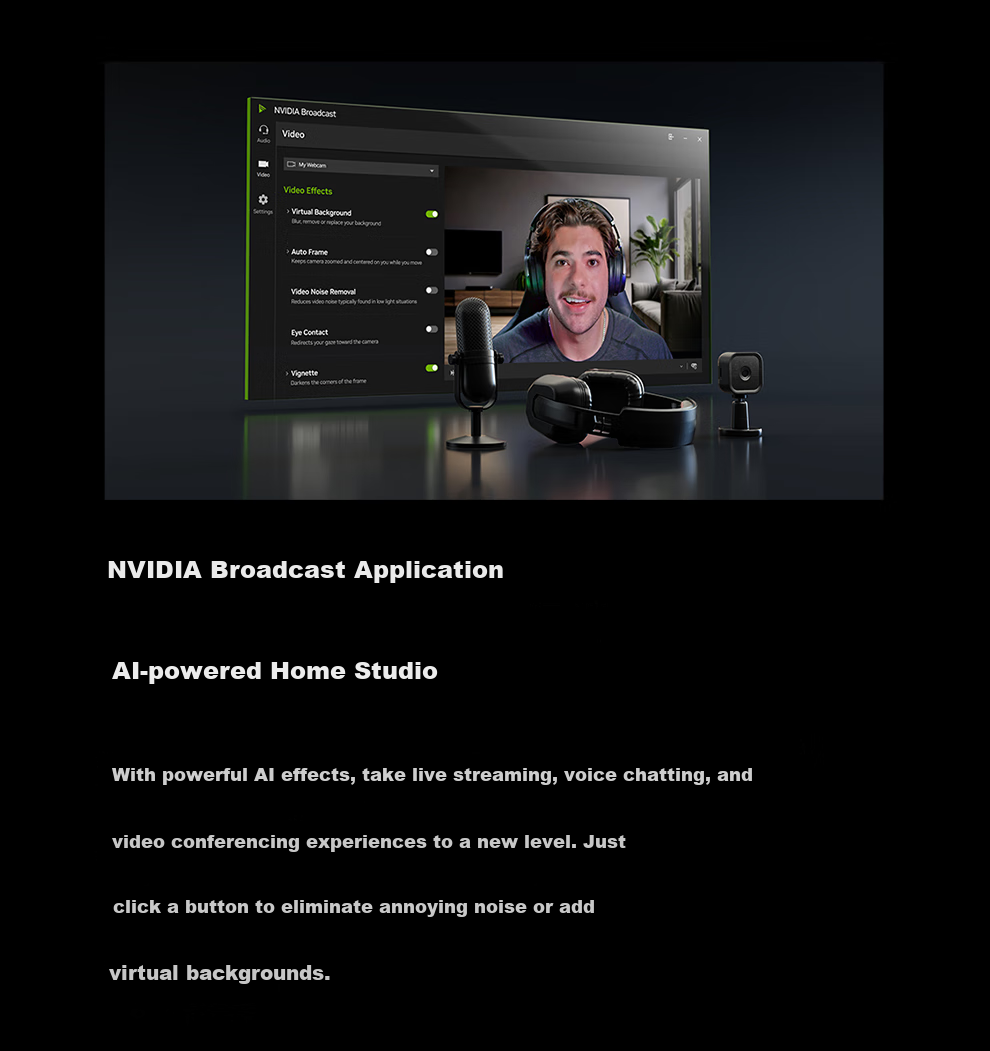Expand the Auto Frame options chevron
Viewport: 990px width, 1051px height.
[288, 251]
